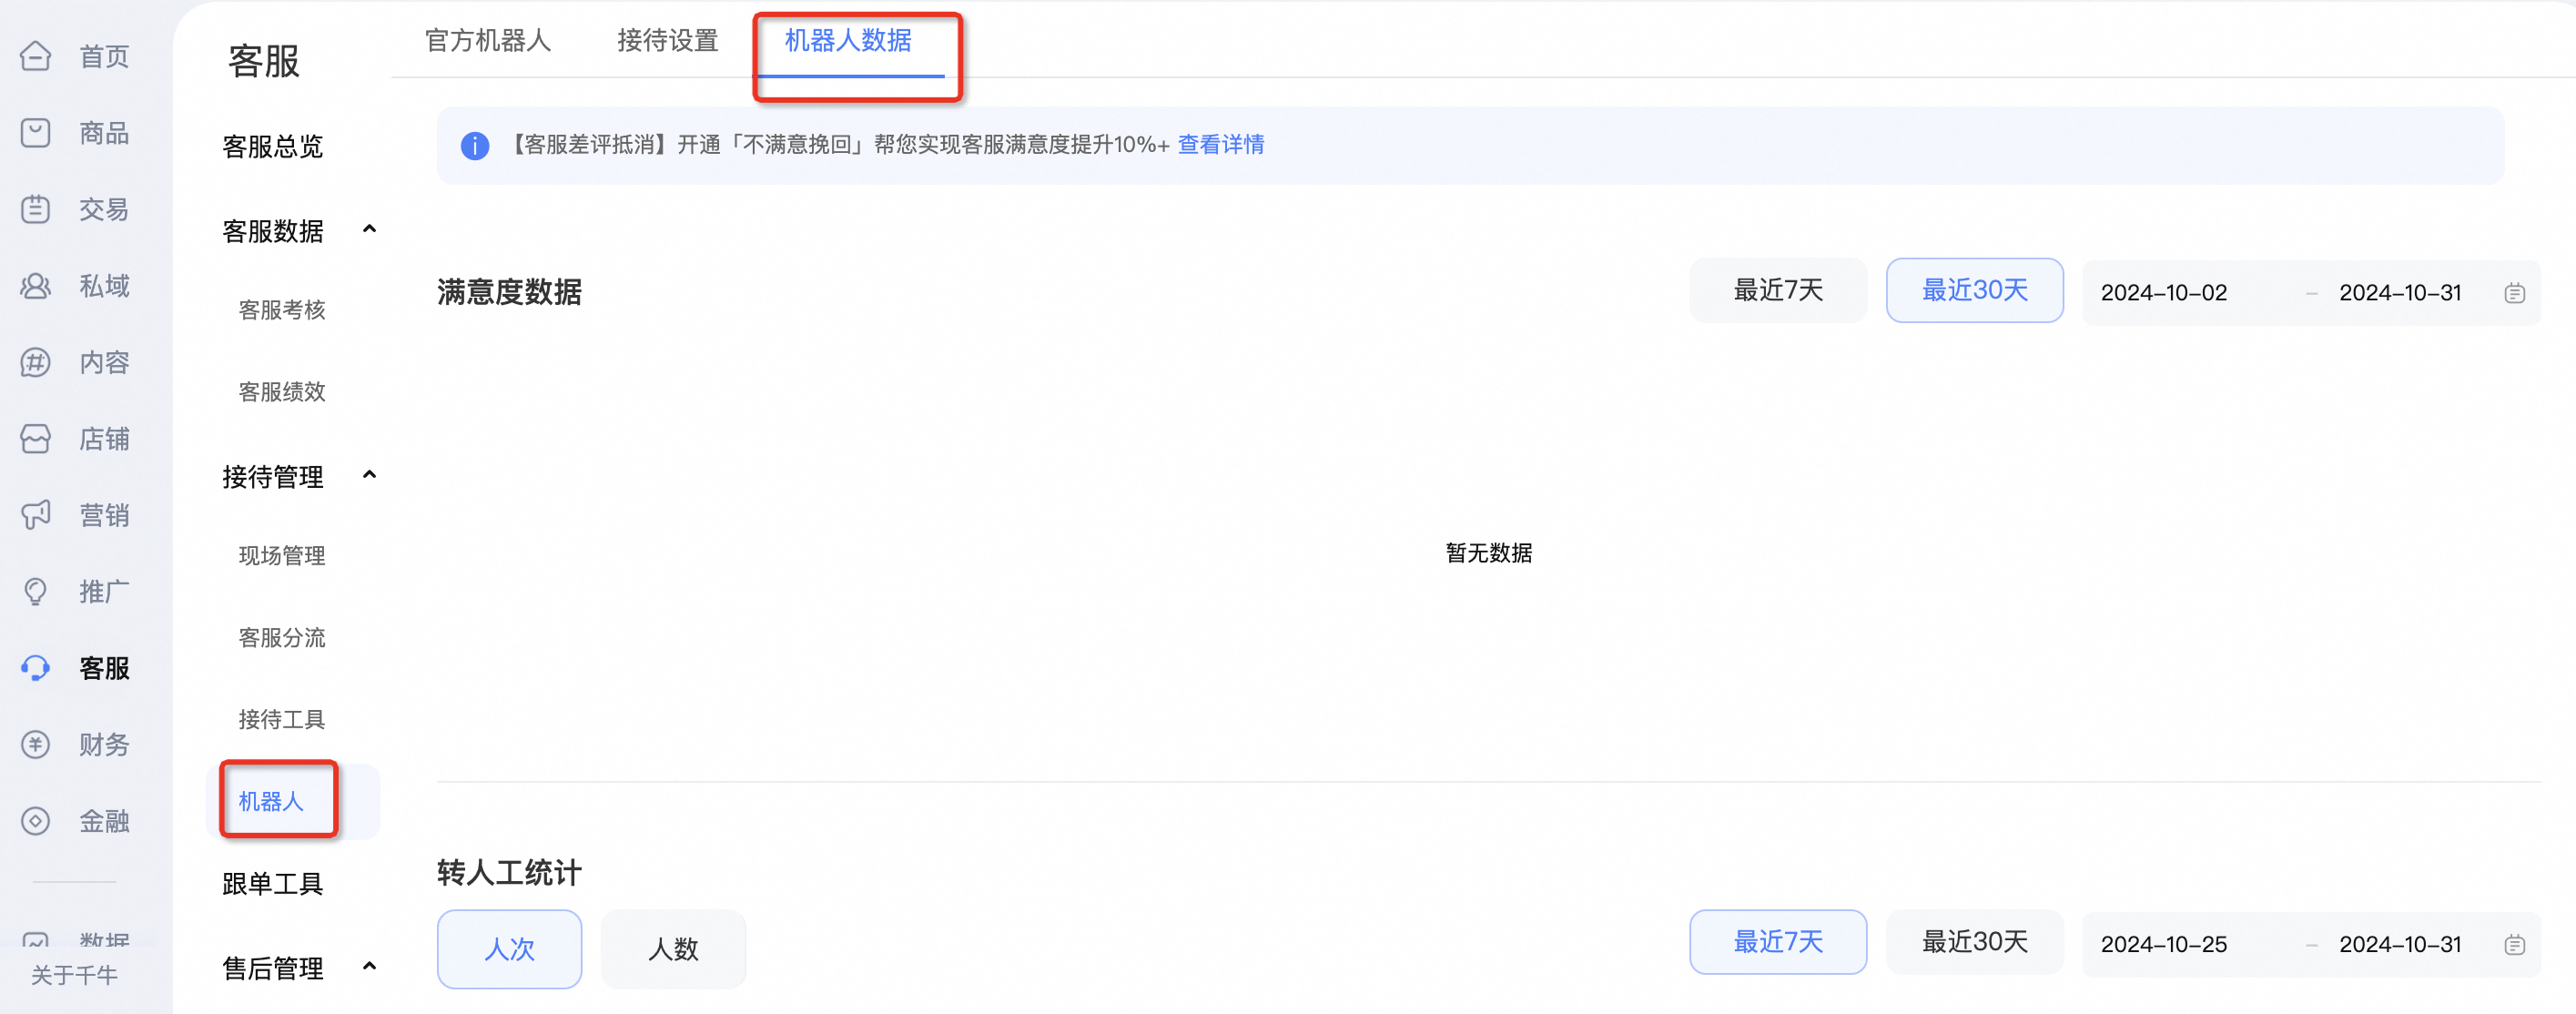This screenshot has width=2576, height=1014.
Task: Select the 人数 toggle button
Action: tap(673, 949)
